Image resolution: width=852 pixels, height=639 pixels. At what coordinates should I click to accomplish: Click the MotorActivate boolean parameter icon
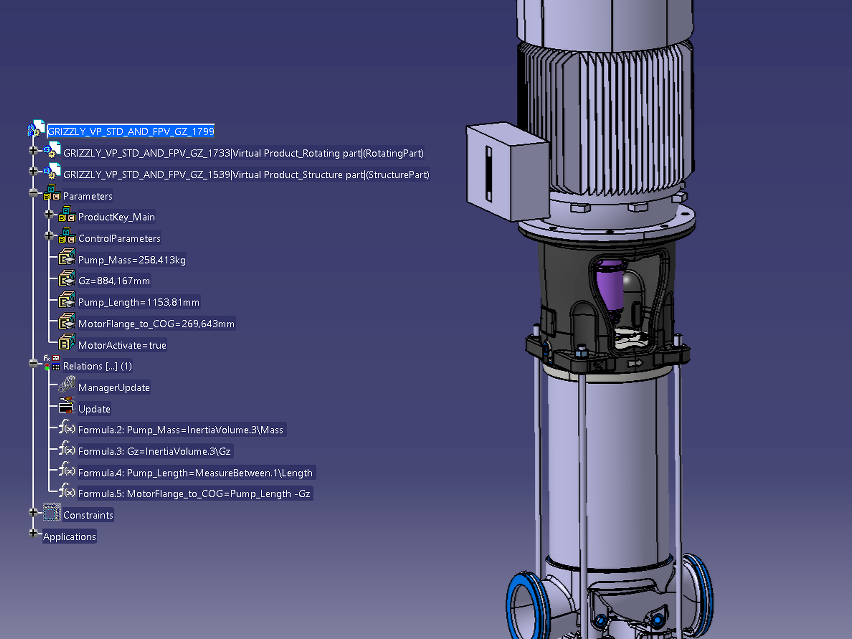tap(67, 344)
